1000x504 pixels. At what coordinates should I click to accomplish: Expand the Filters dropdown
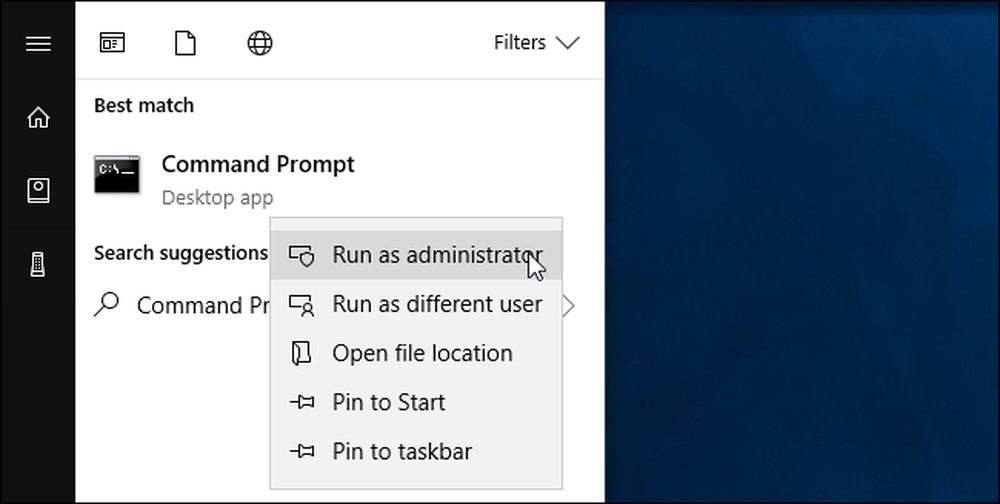coord(536,43)
